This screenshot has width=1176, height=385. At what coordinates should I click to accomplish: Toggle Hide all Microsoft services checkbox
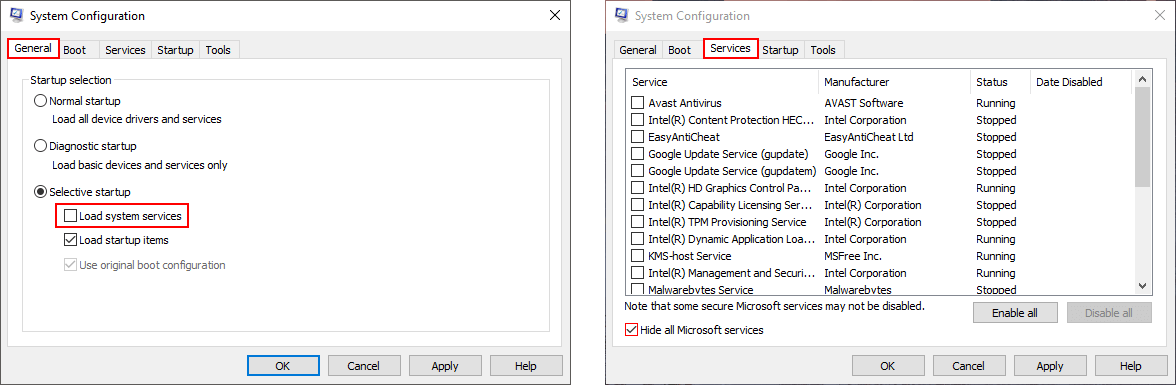click(x=632, y=329)
